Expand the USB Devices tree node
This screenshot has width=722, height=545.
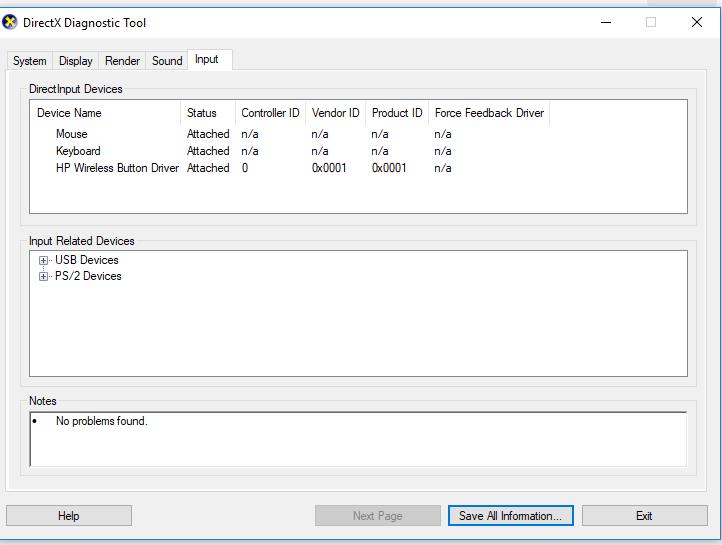click(x=43, y=261)
